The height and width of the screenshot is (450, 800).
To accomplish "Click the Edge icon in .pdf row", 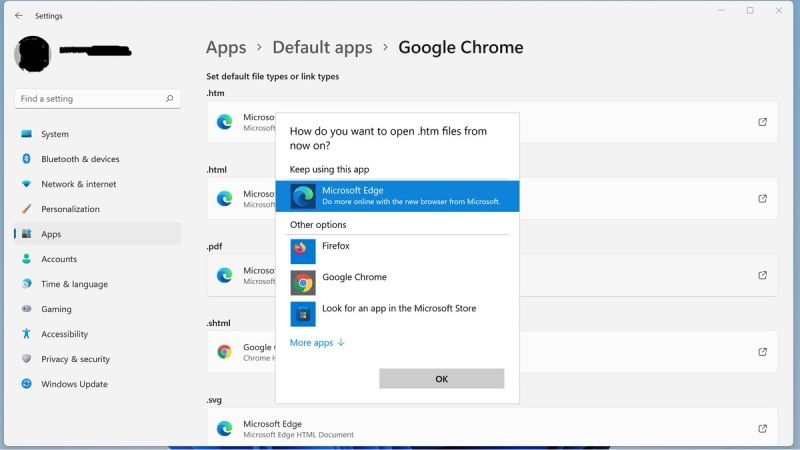I will click(224, 275).
